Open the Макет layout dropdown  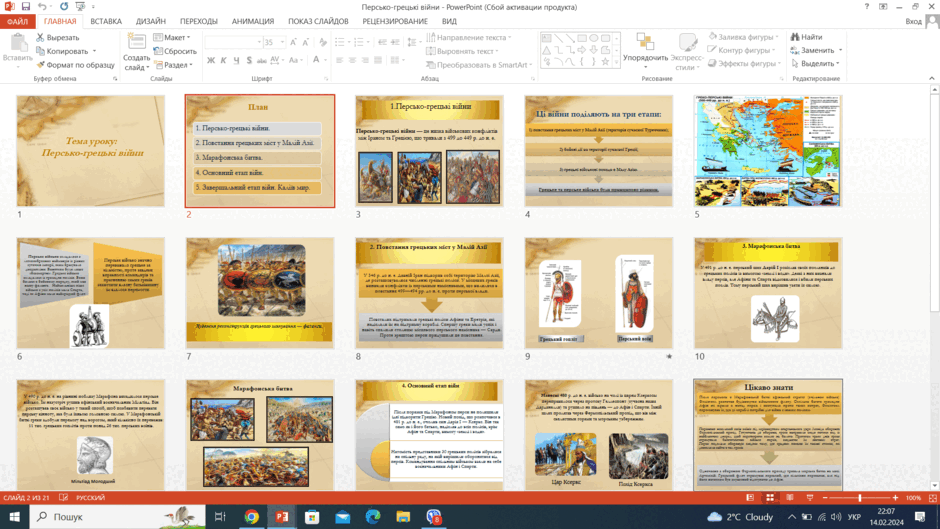pos(171,37)
